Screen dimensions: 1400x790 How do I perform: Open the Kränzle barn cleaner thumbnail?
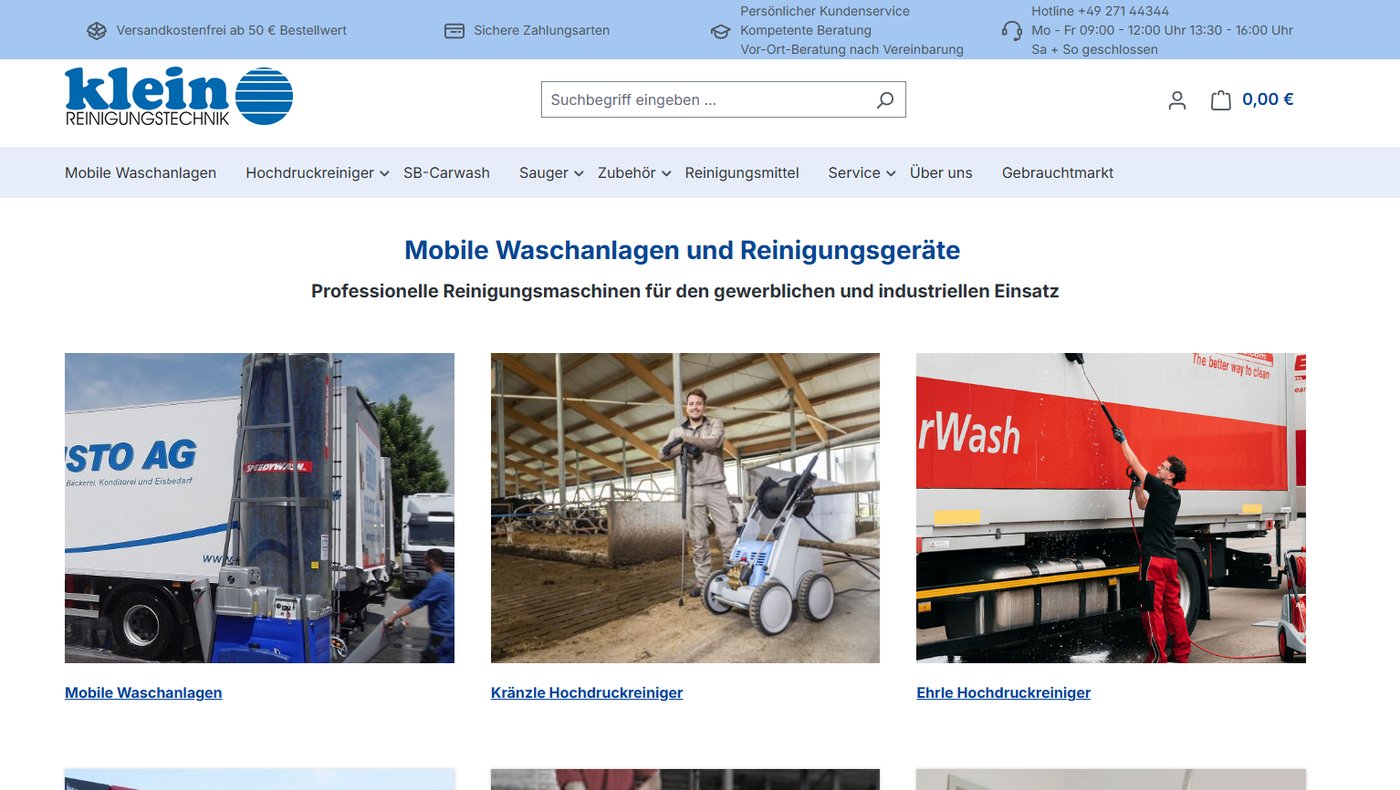pos(685,508)
